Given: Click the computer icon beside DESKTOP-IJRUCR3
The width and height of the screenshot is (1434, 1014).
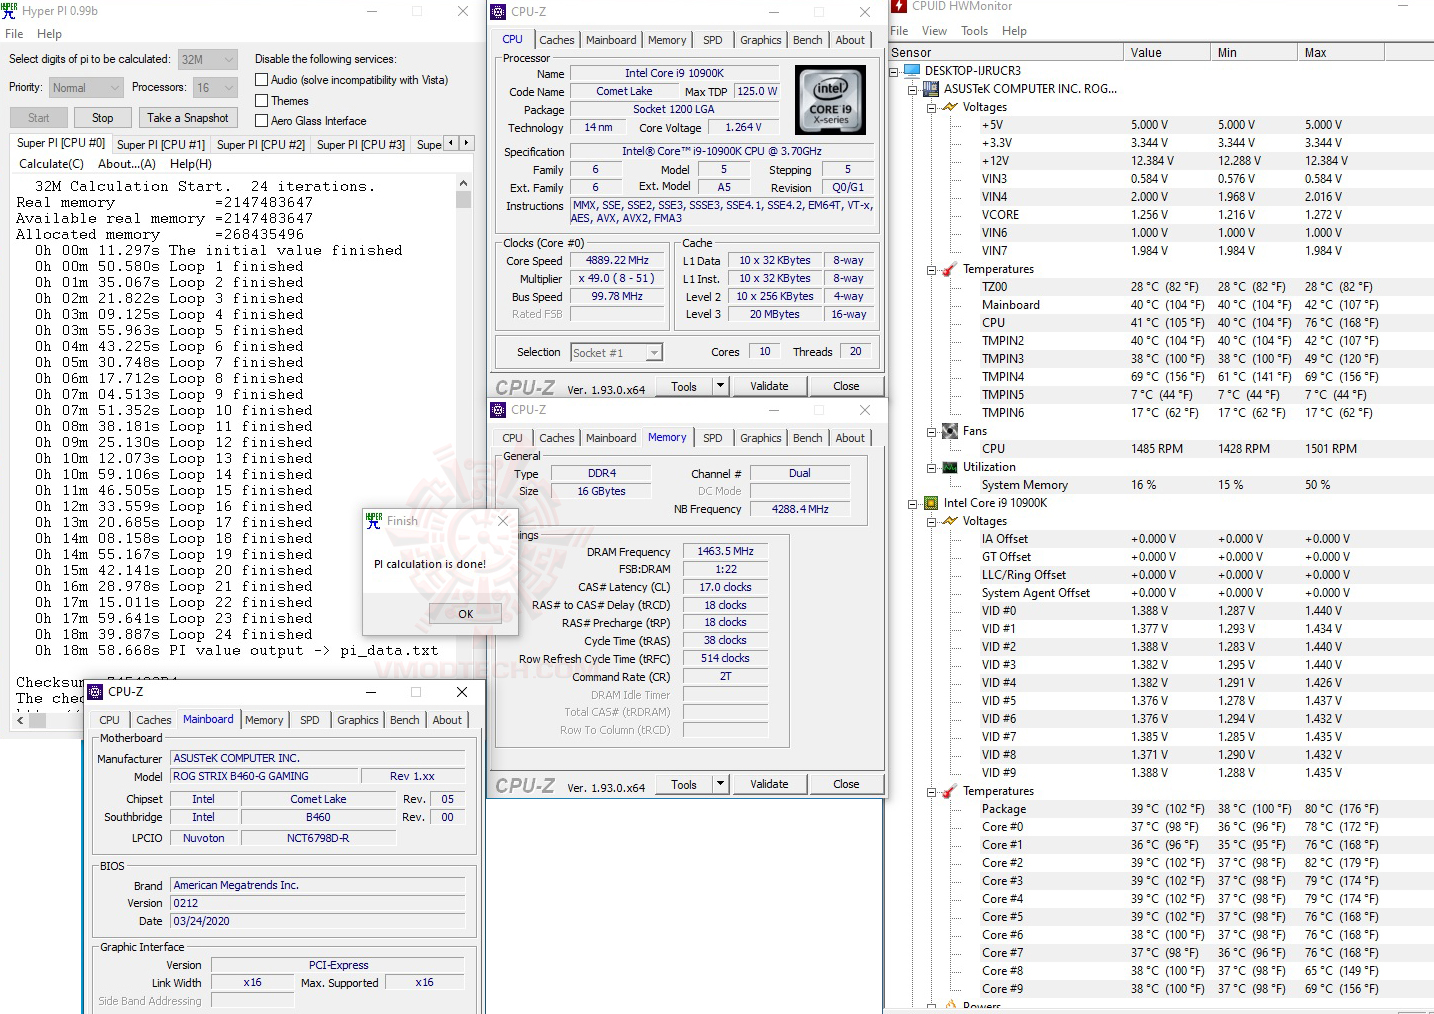Looking at the screenshot, I should point(911,71).
